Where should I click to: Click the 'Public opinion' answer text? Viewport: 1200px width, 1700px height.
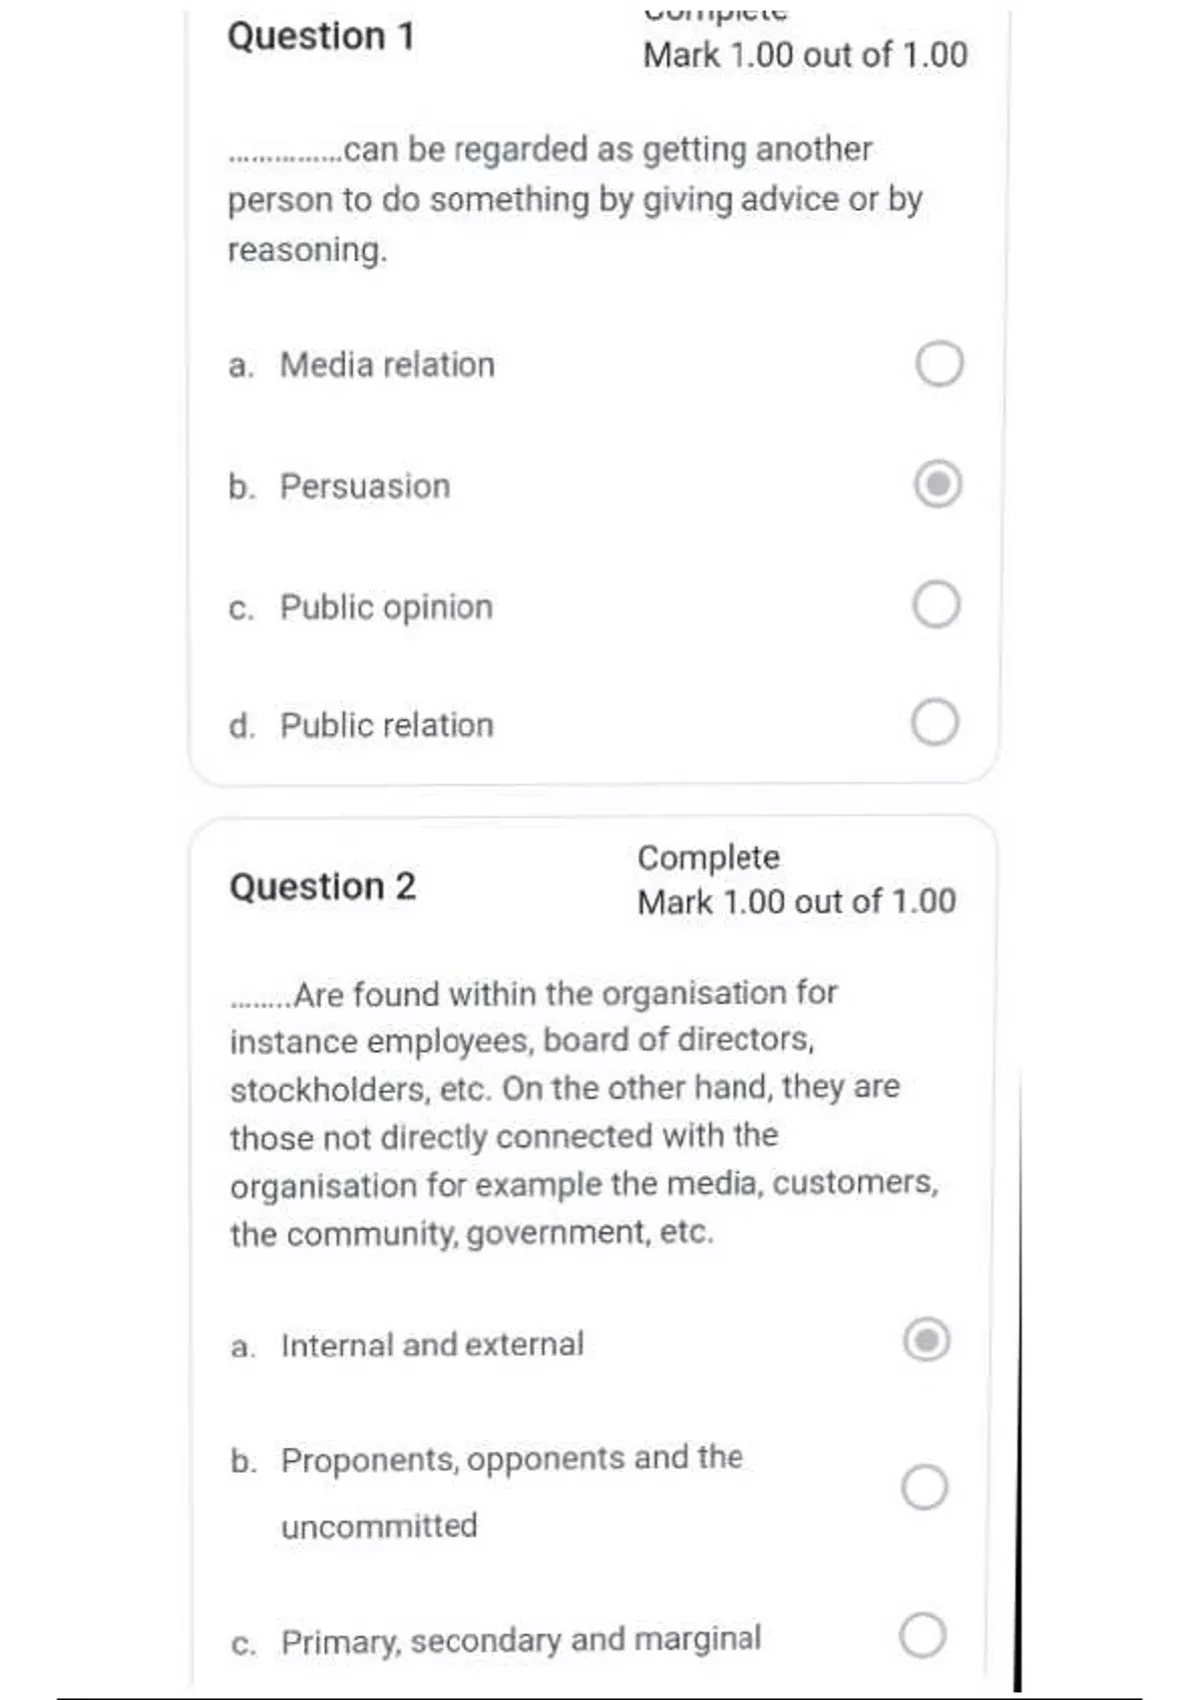tap(386, 607)
